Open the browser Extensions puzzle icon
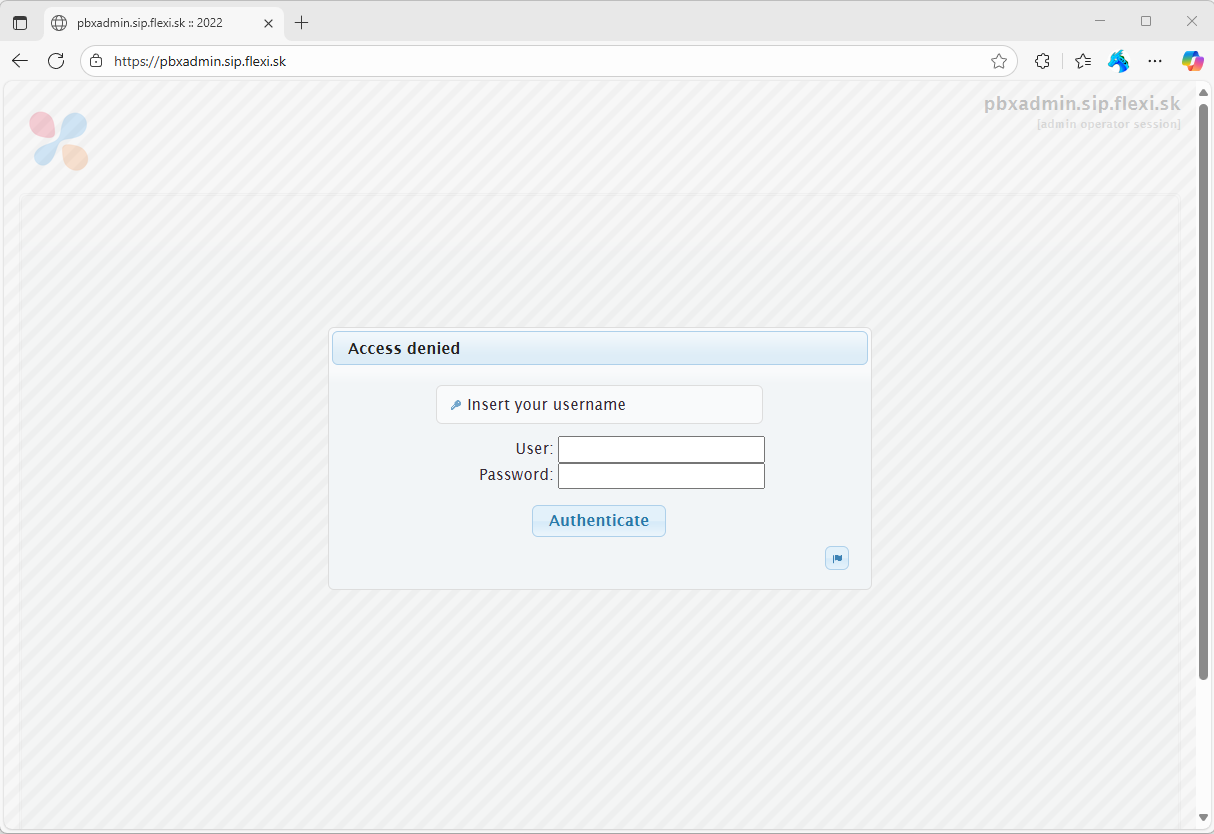Image resolution: width=1214 pixels, height=834 pixels. 1042,61
